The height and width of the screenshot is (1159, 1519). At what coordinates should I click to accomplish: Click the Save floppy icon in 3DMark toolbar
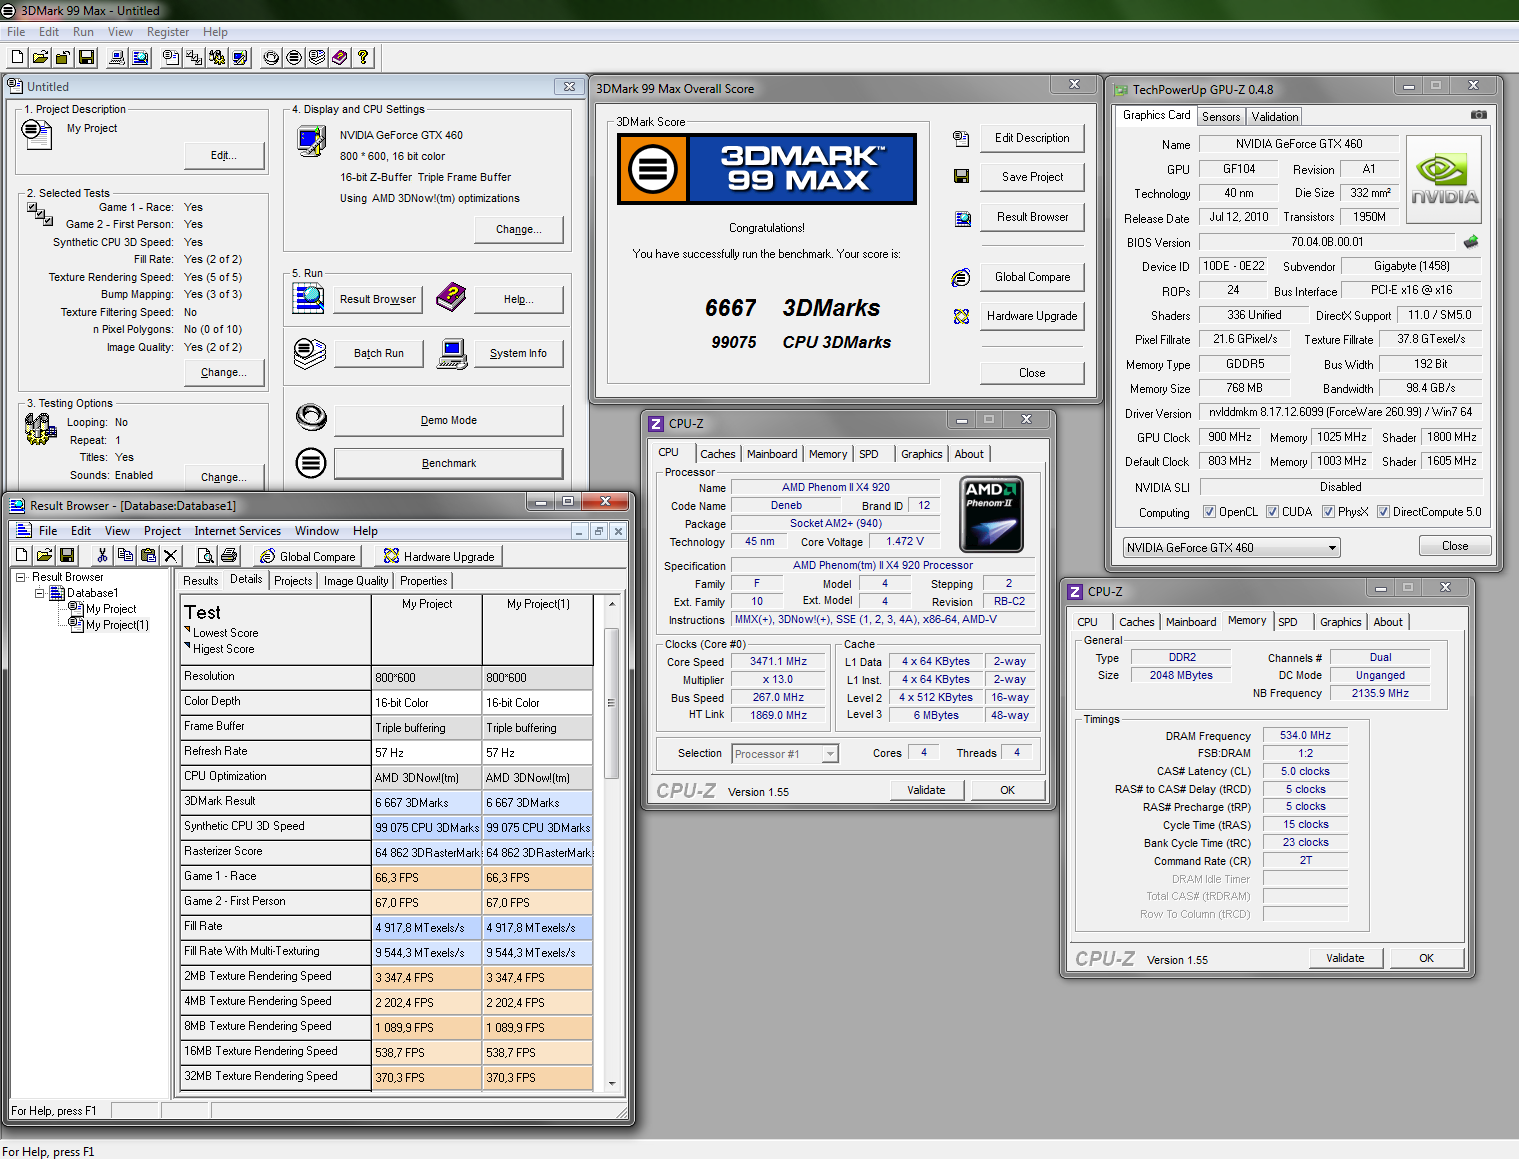86,58
